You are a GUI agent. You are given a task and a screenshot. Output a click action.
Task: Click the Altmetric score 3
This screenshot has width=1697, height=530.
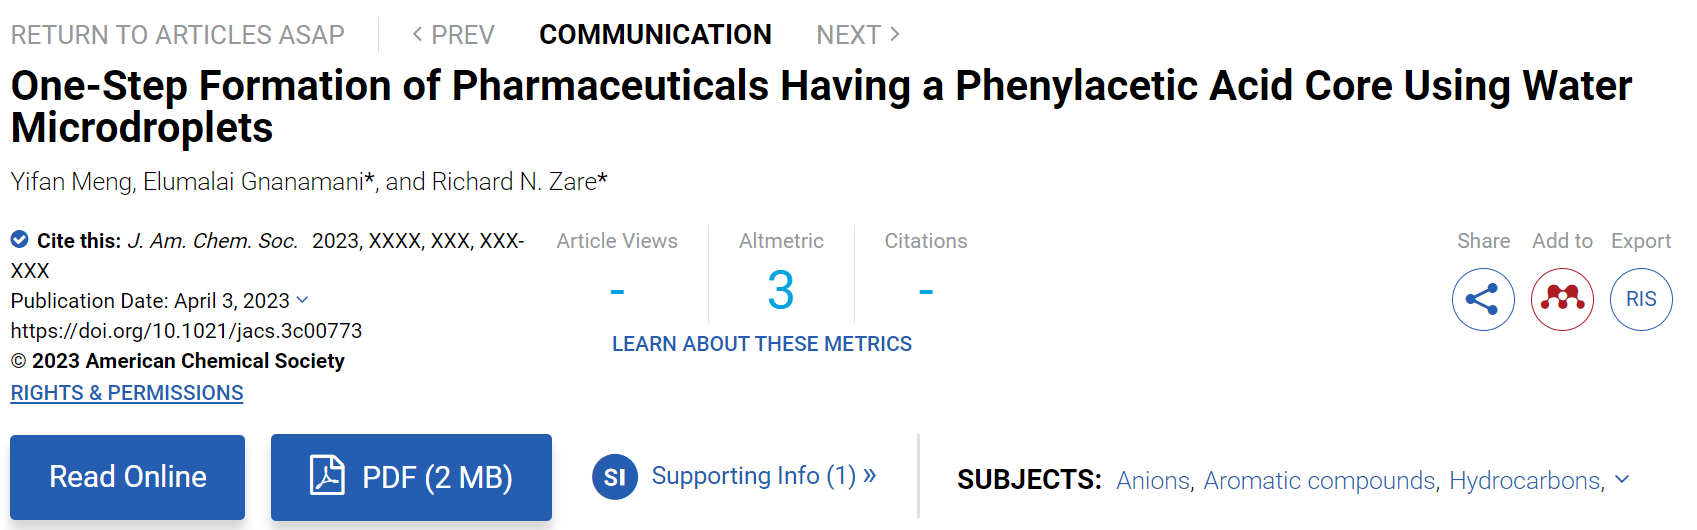pos(781,291)
